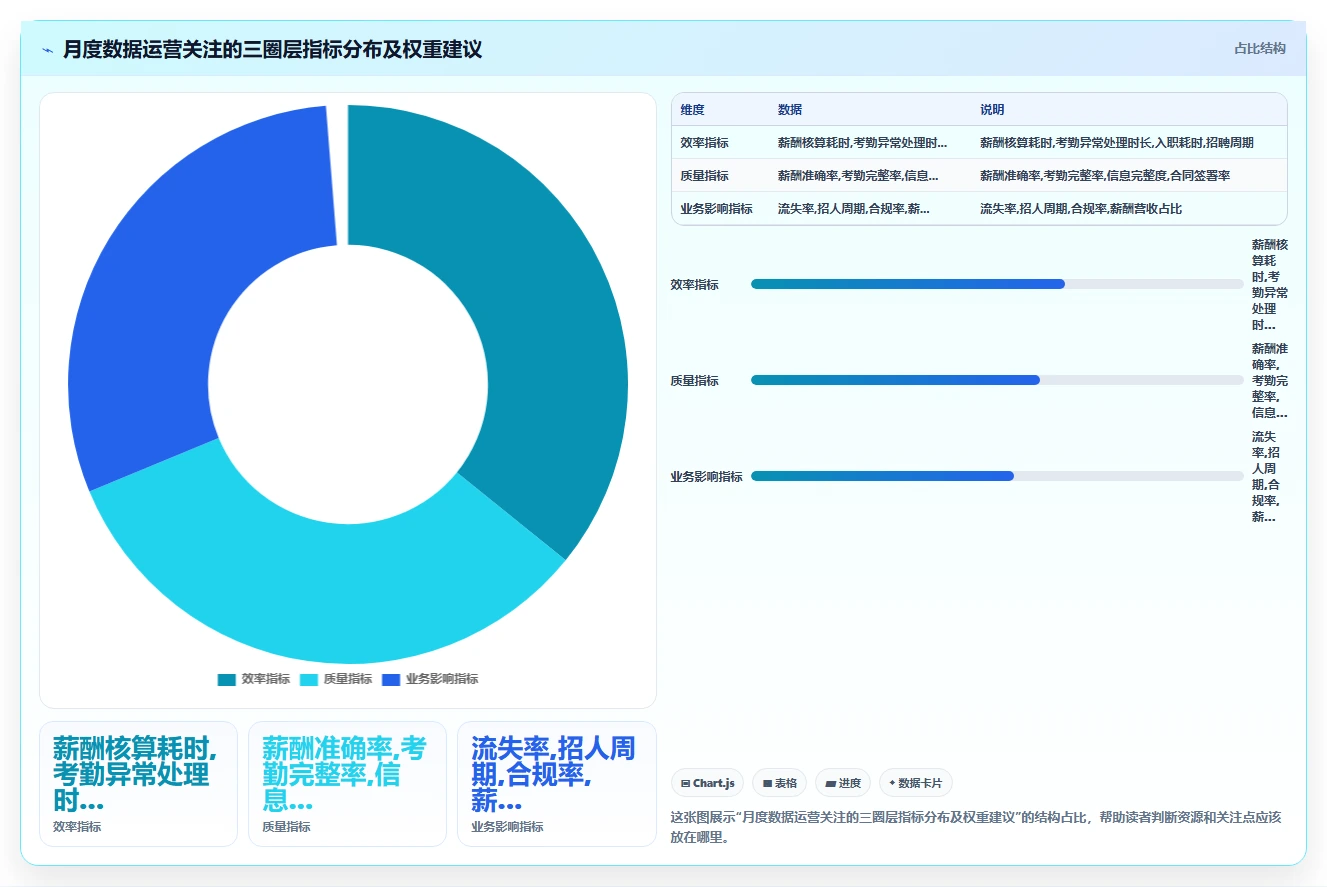Click the 数据卡片 tag button

click(915, 783)
